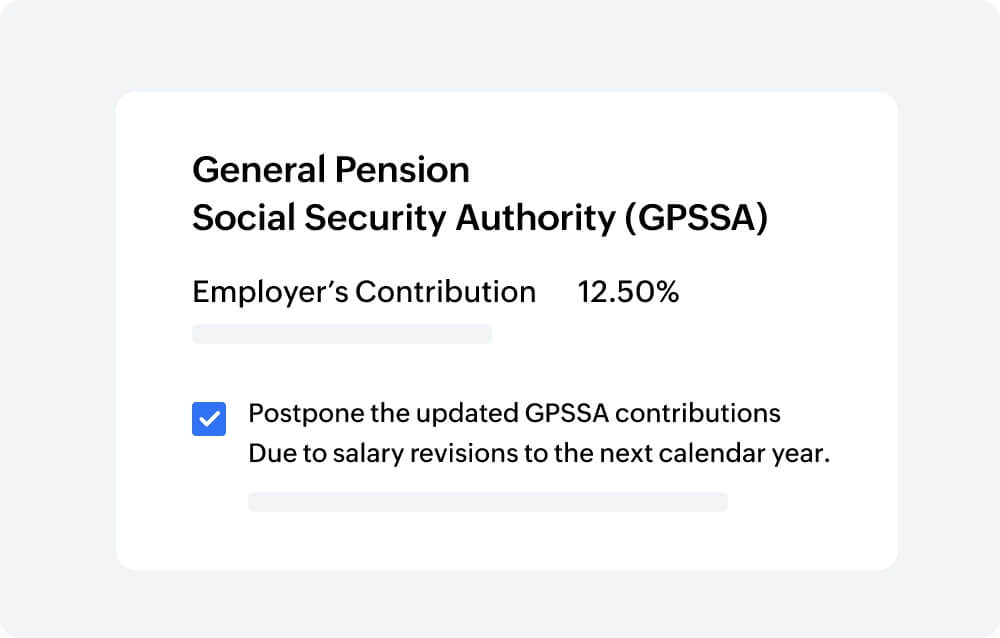The width and height of the screenshot is (1000, 638).
Task: Click the word Pension in the title
Action: 402,170
